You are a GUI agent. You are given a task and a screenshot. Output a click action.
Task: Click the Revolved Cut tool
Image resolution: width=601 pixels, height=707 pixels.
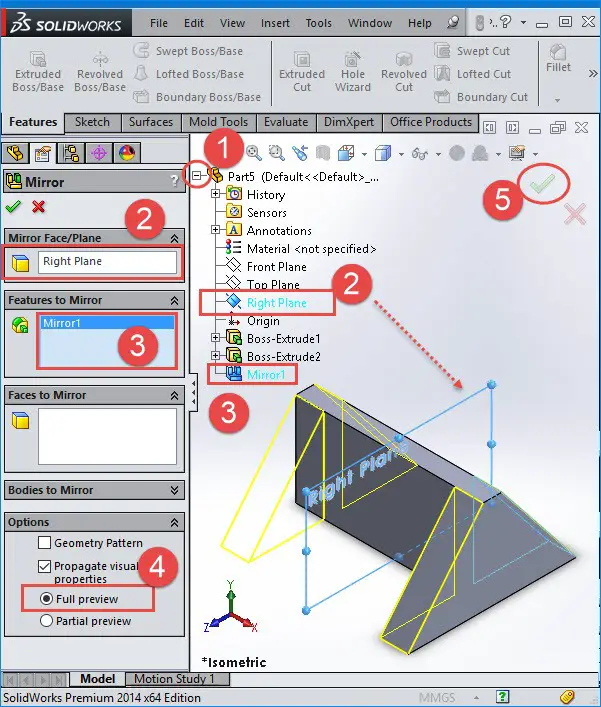tap(404, 72)
